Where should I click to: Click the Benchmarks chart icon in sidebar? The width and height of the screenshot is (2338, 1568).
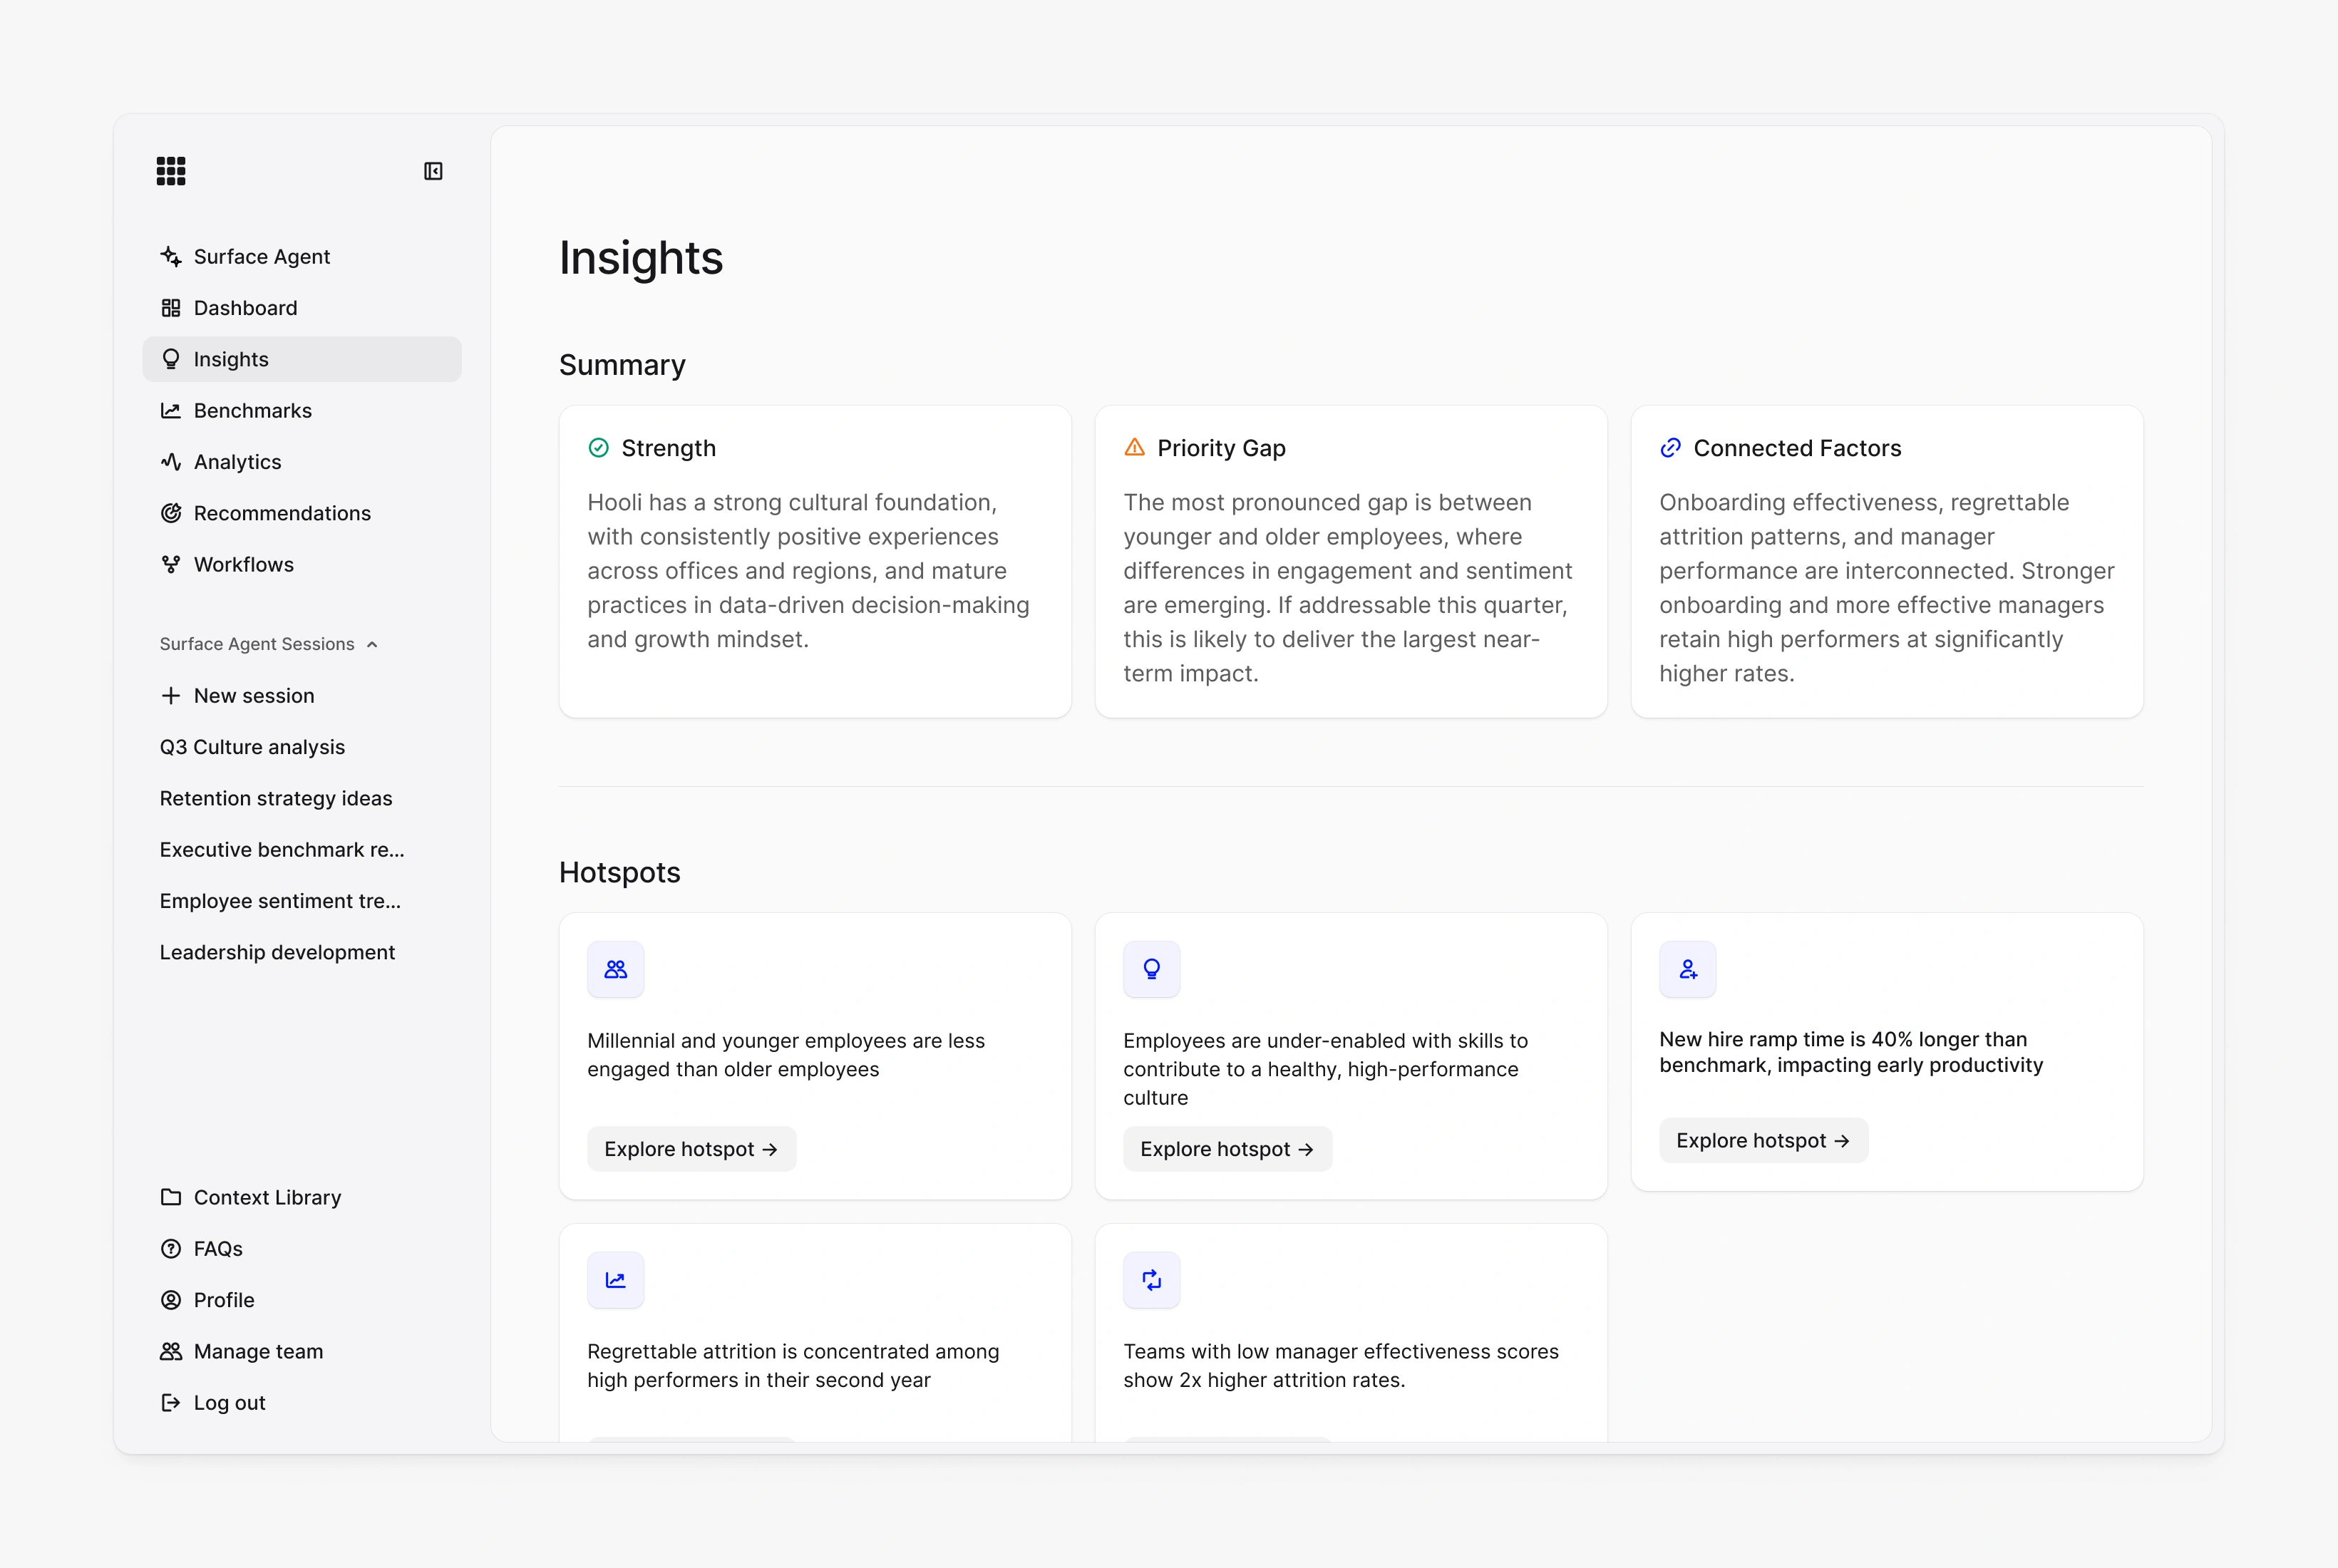click(171, 411)
